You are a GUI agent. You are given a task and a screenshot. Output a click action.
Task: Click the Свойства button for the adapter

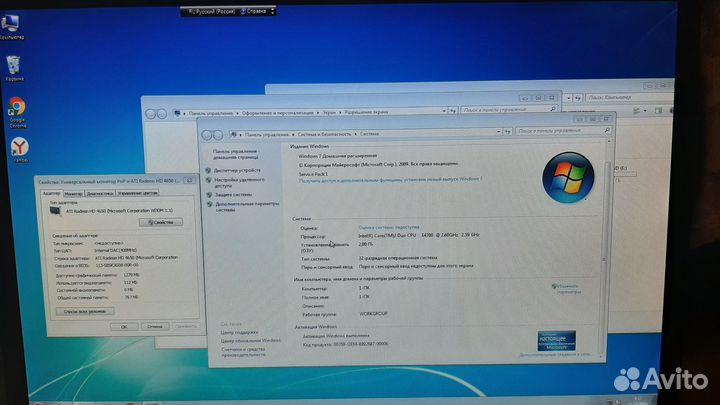[161, 222]
